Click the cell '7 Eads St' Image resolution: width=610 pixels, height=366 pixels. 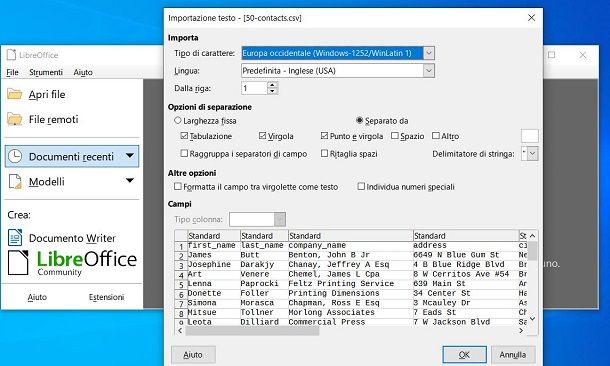click(x=435, y=312)
